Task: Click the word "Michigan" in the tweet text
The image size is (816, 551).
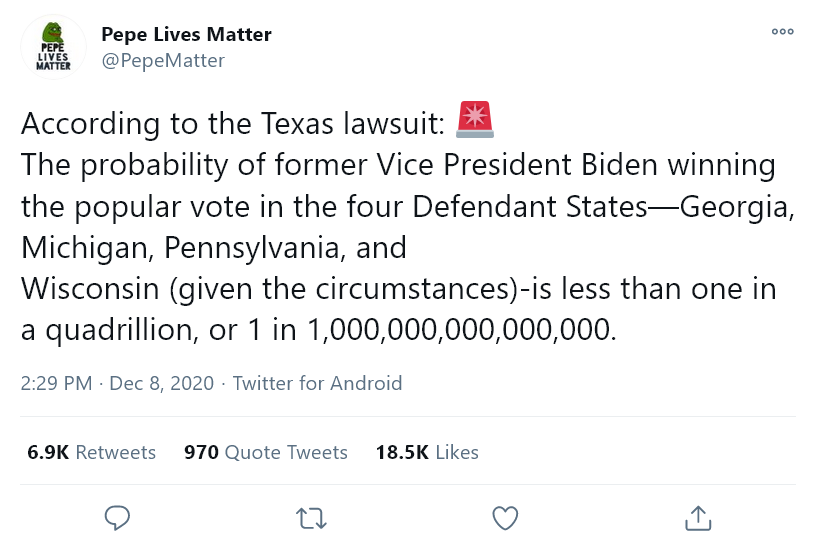Action: [x=85, y=247]
